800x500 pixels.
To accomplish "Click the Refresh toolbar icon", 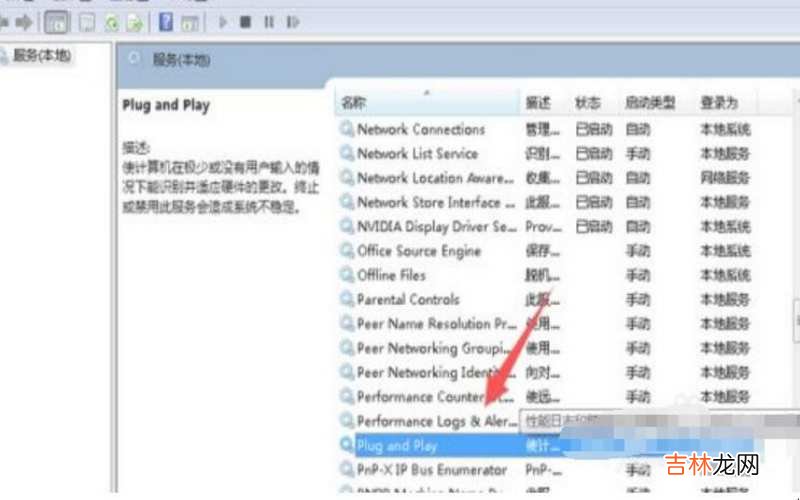I will click(111, 21).
